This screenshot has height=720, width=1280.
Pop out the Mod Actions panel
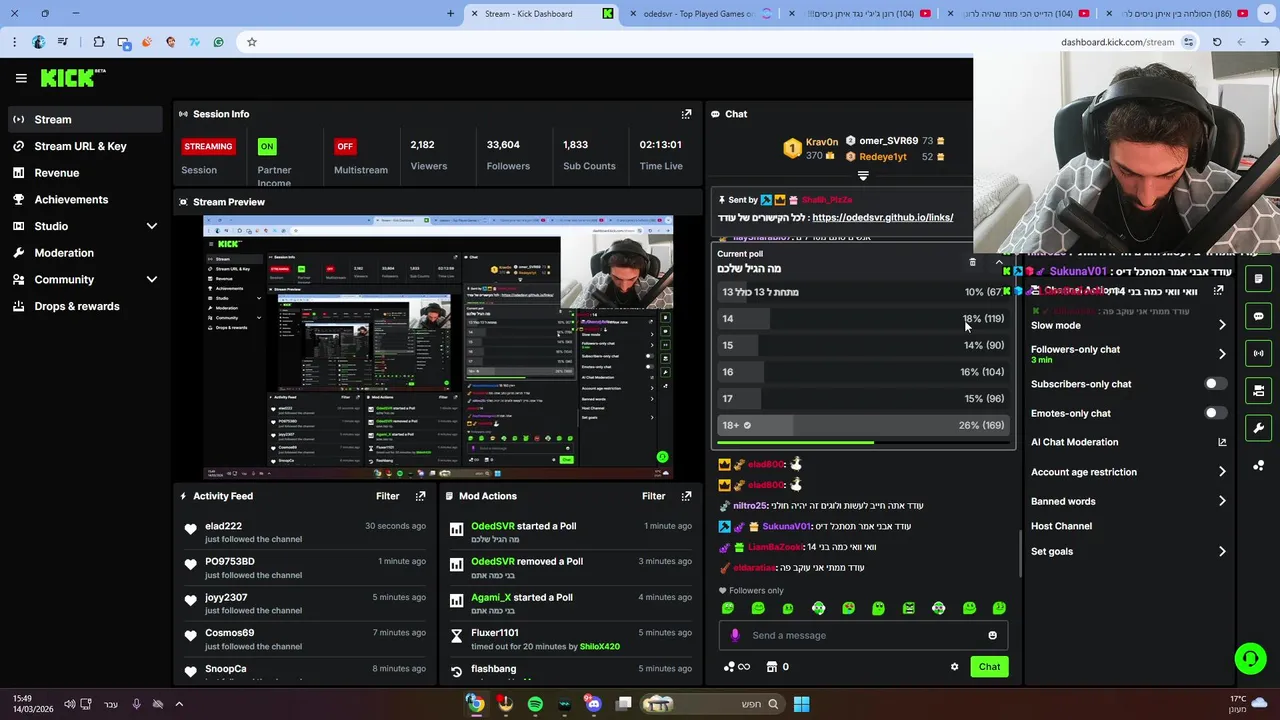click(x=686, y=496)
